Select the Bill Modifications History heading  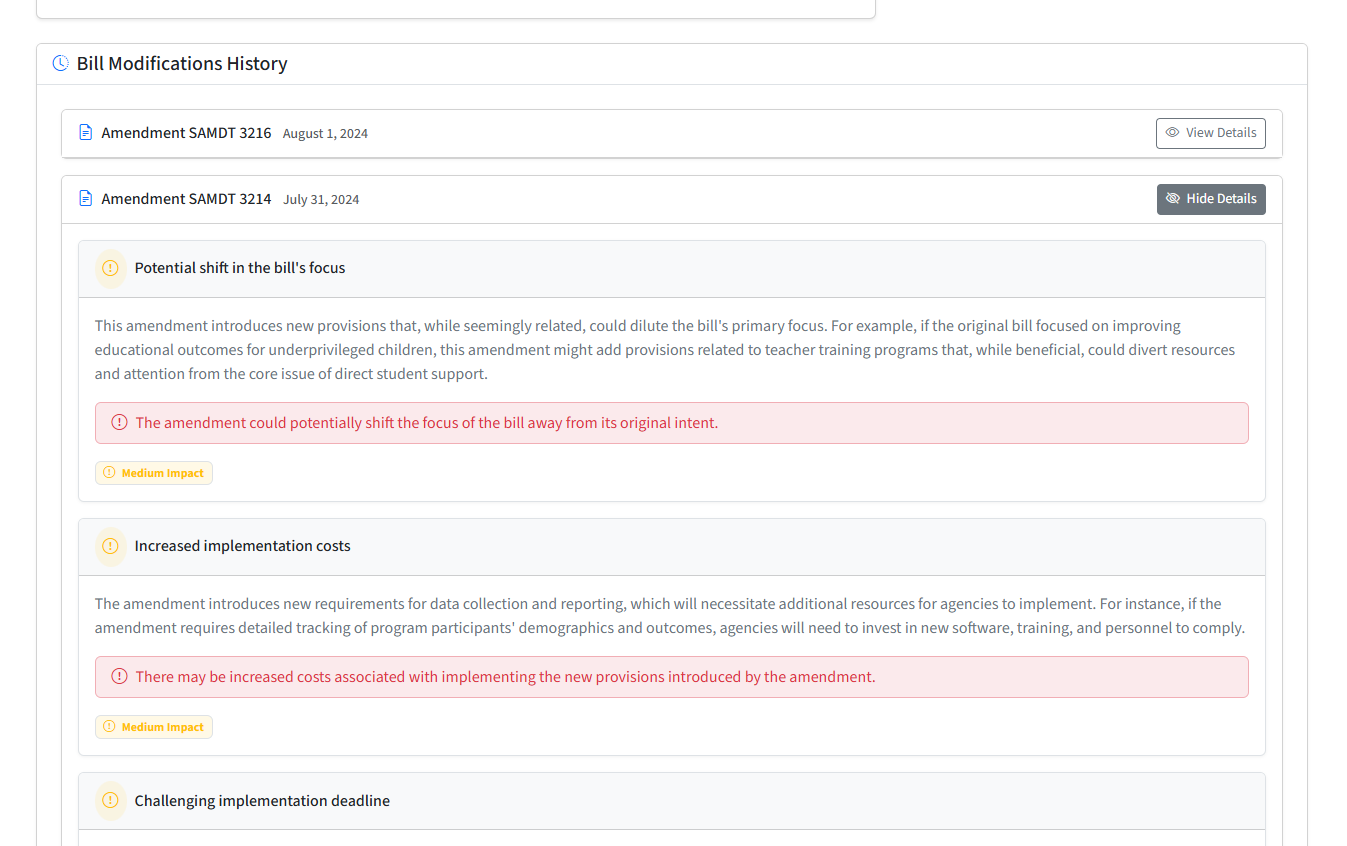(x=182, y=63)
